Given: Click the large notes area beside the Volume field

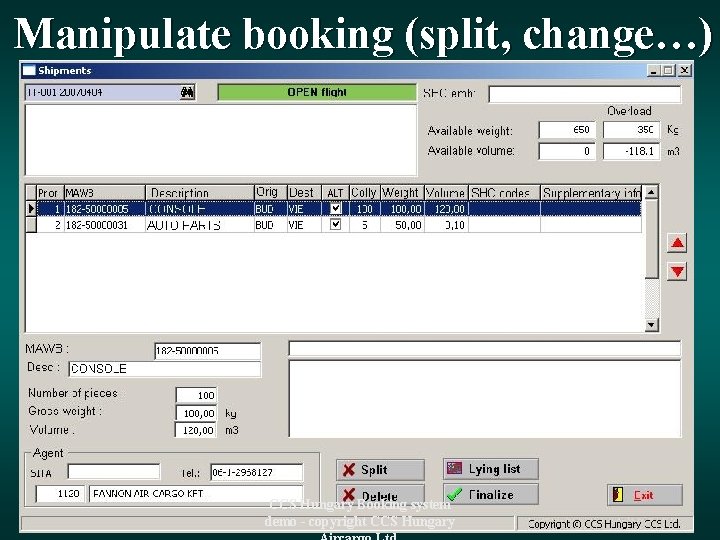Looking at the screenshot, I should click(x=484, y=399).
